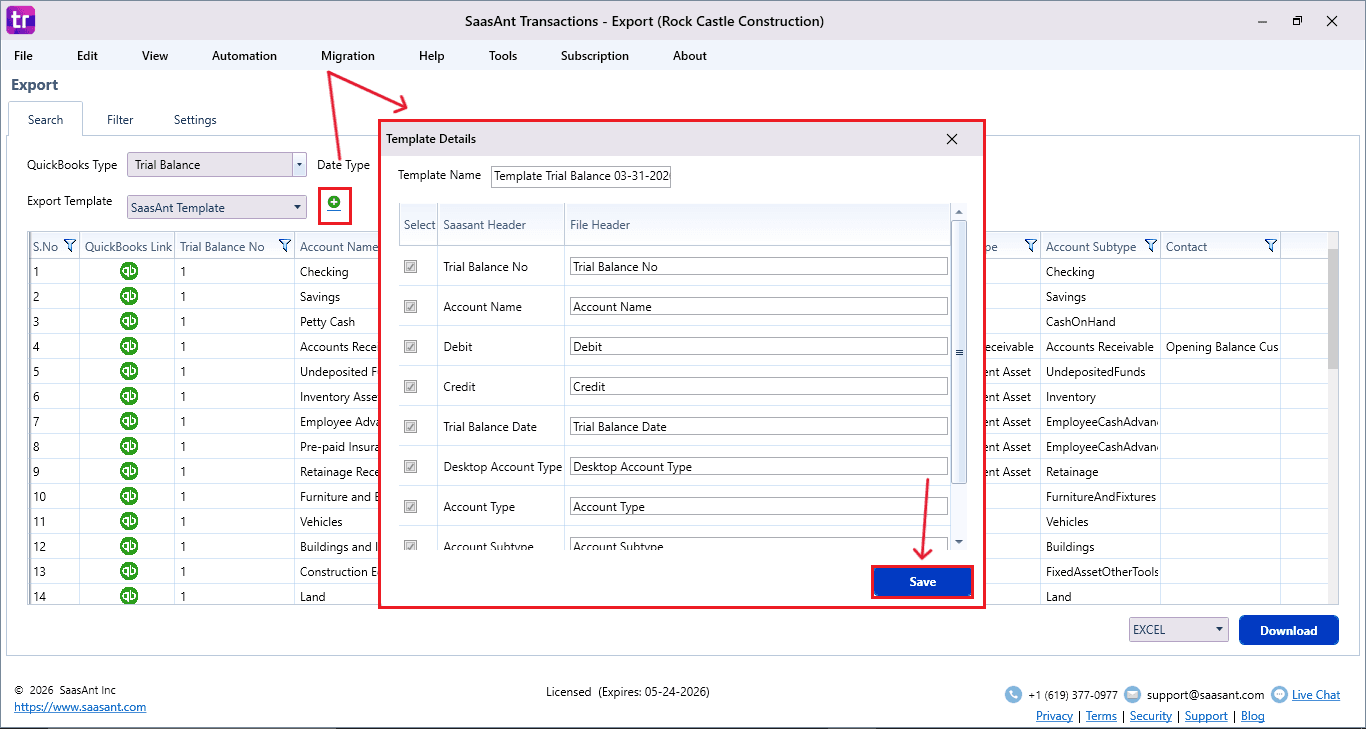
Task: Open the QuickBooks Type dropdown
Action: click(298, 164)
